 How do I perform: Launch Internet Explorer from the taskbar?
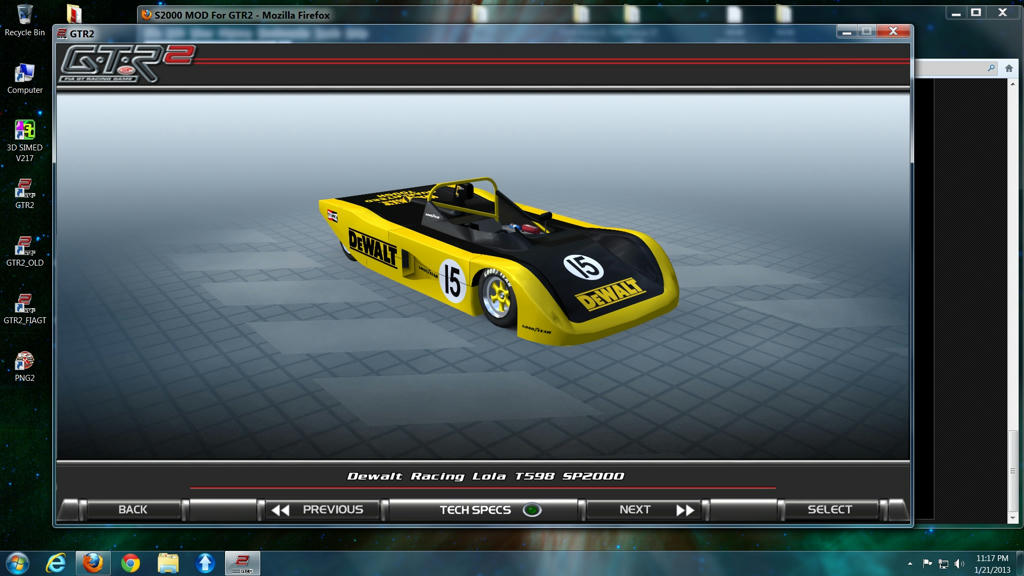[x=56, y=563]
